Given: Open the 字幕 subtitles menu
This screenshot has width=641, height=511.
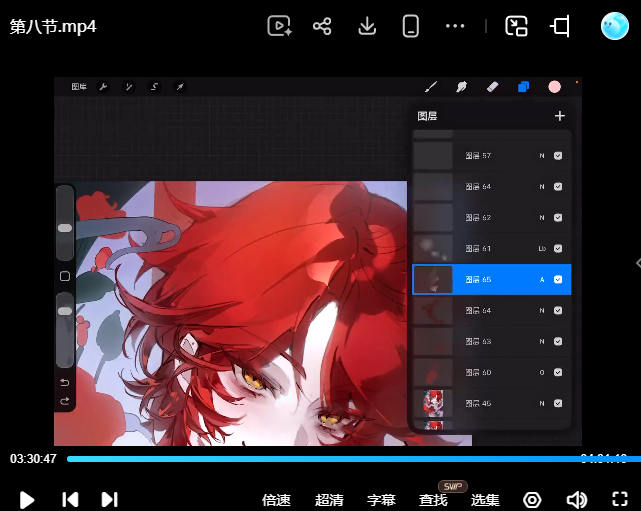Looking at the screenshot, I should pyautogui.click(x=381, y=500).
